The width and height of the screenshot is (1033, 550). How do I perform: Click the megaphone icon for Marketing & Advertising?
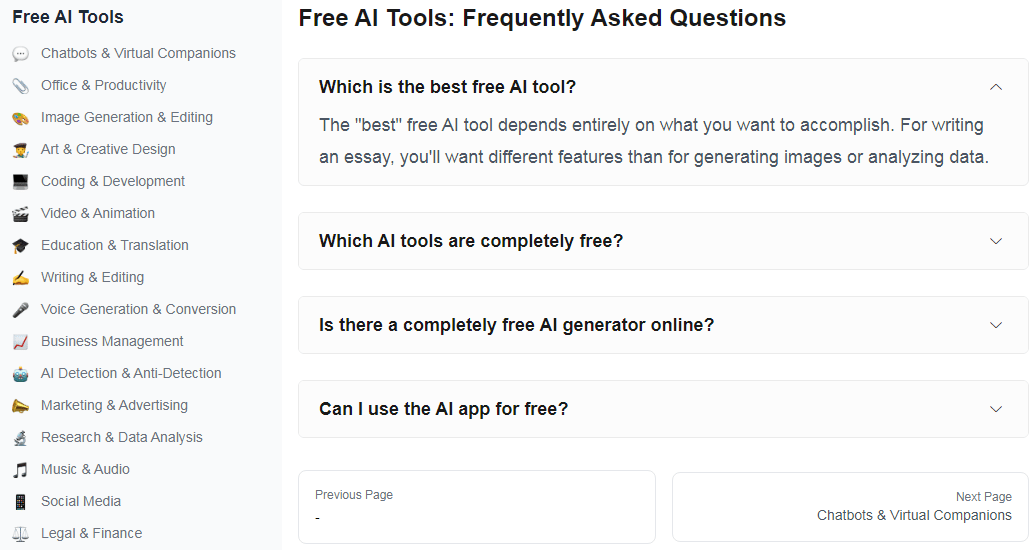tap(20, 406)
